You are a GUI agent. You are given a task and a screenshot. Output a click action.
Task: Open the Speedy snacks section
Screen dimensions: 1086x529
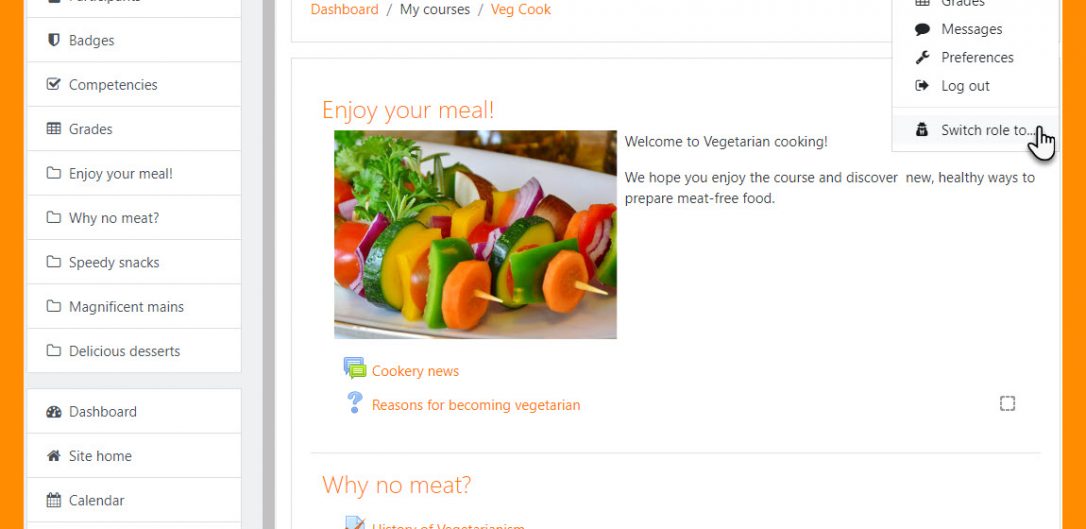134,262
